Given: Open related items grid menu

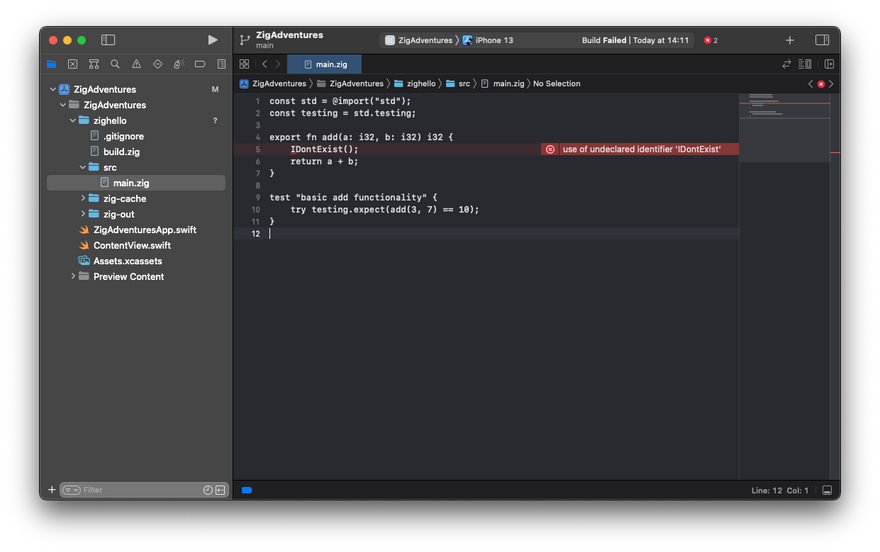Looking at the screenshot, I should pyautogui.click(x=244, y=64).
